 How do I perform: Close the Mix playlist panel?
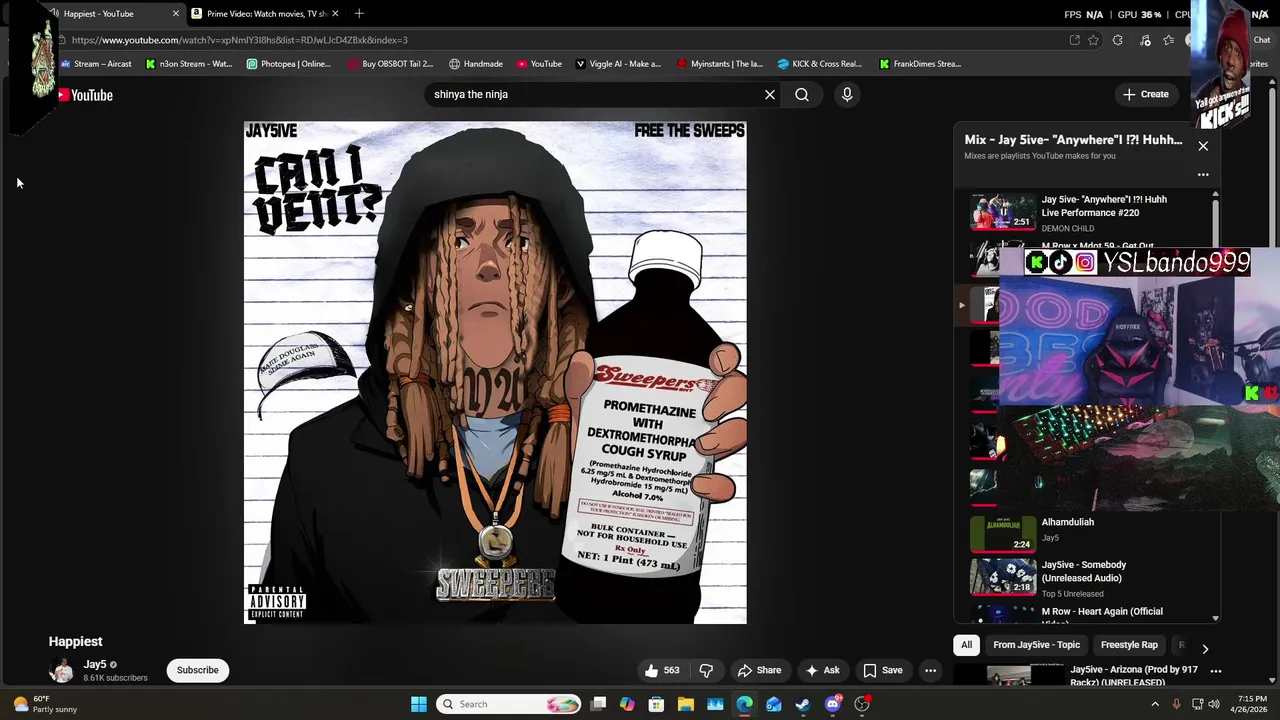pyautogui.click(x=1203, y=146)
